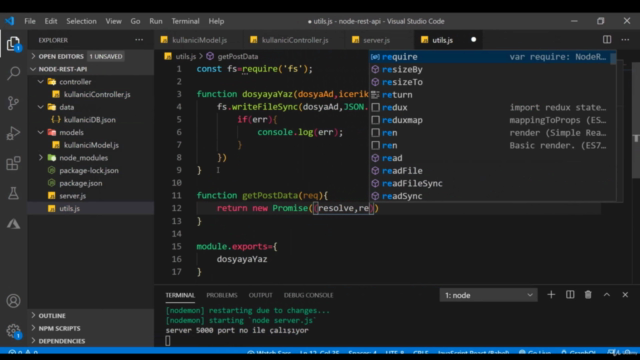640x360 pixels.
Task: Choose 'return' autocomplete suggestion
Action: 490,95
